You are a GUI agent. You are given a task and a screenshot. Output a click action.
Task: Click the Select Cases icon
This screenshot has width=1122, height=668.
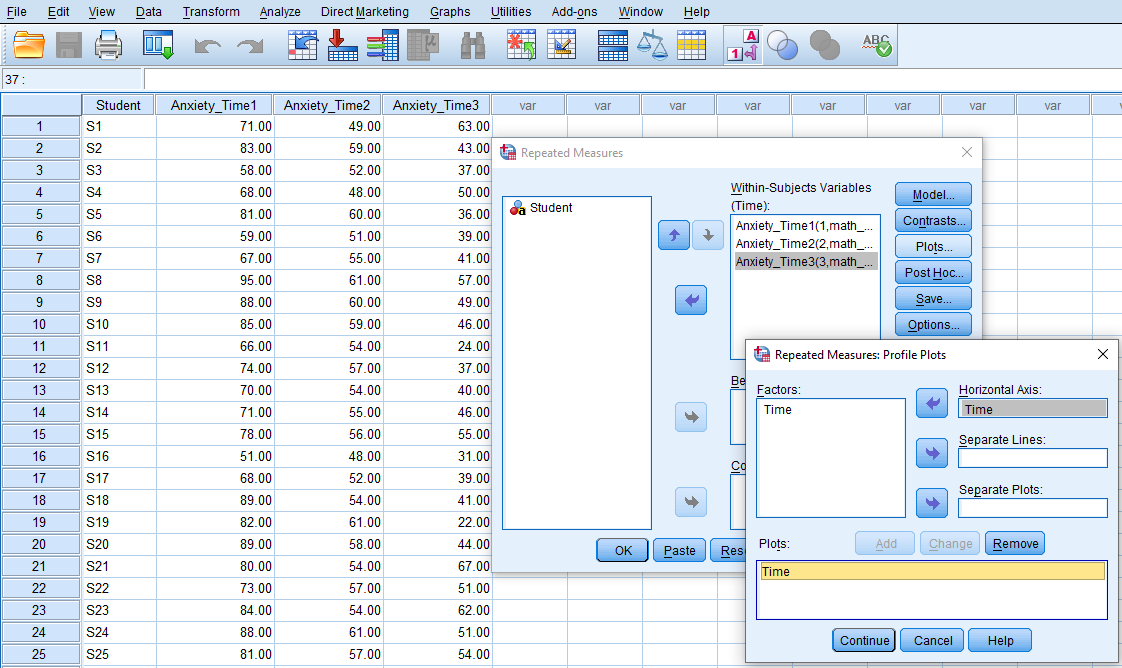tap(691, 45)
